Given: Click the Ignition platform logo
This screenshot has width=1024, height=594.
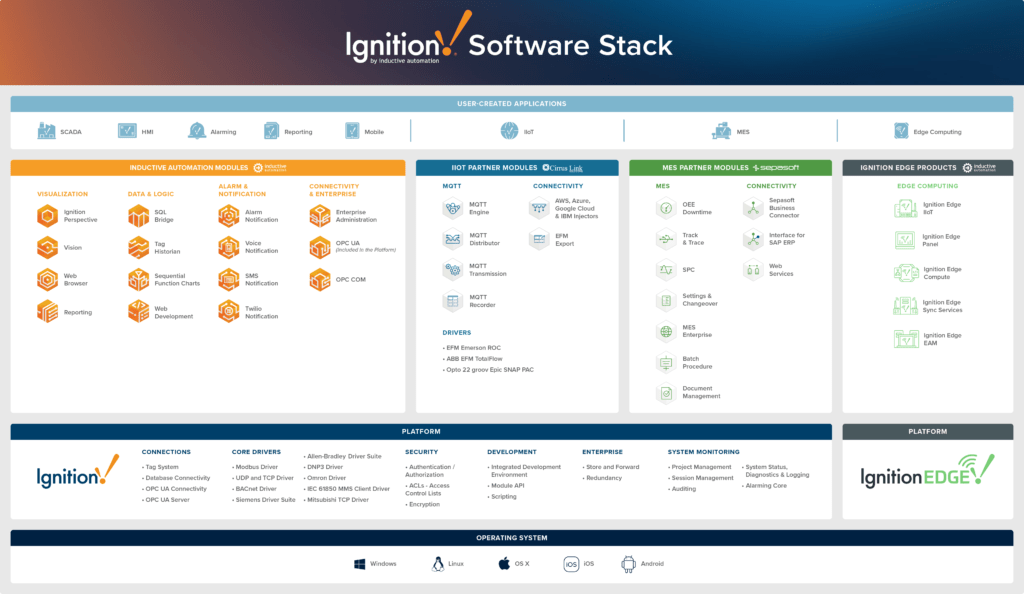Looking at the screenshot, I should 78,472.
